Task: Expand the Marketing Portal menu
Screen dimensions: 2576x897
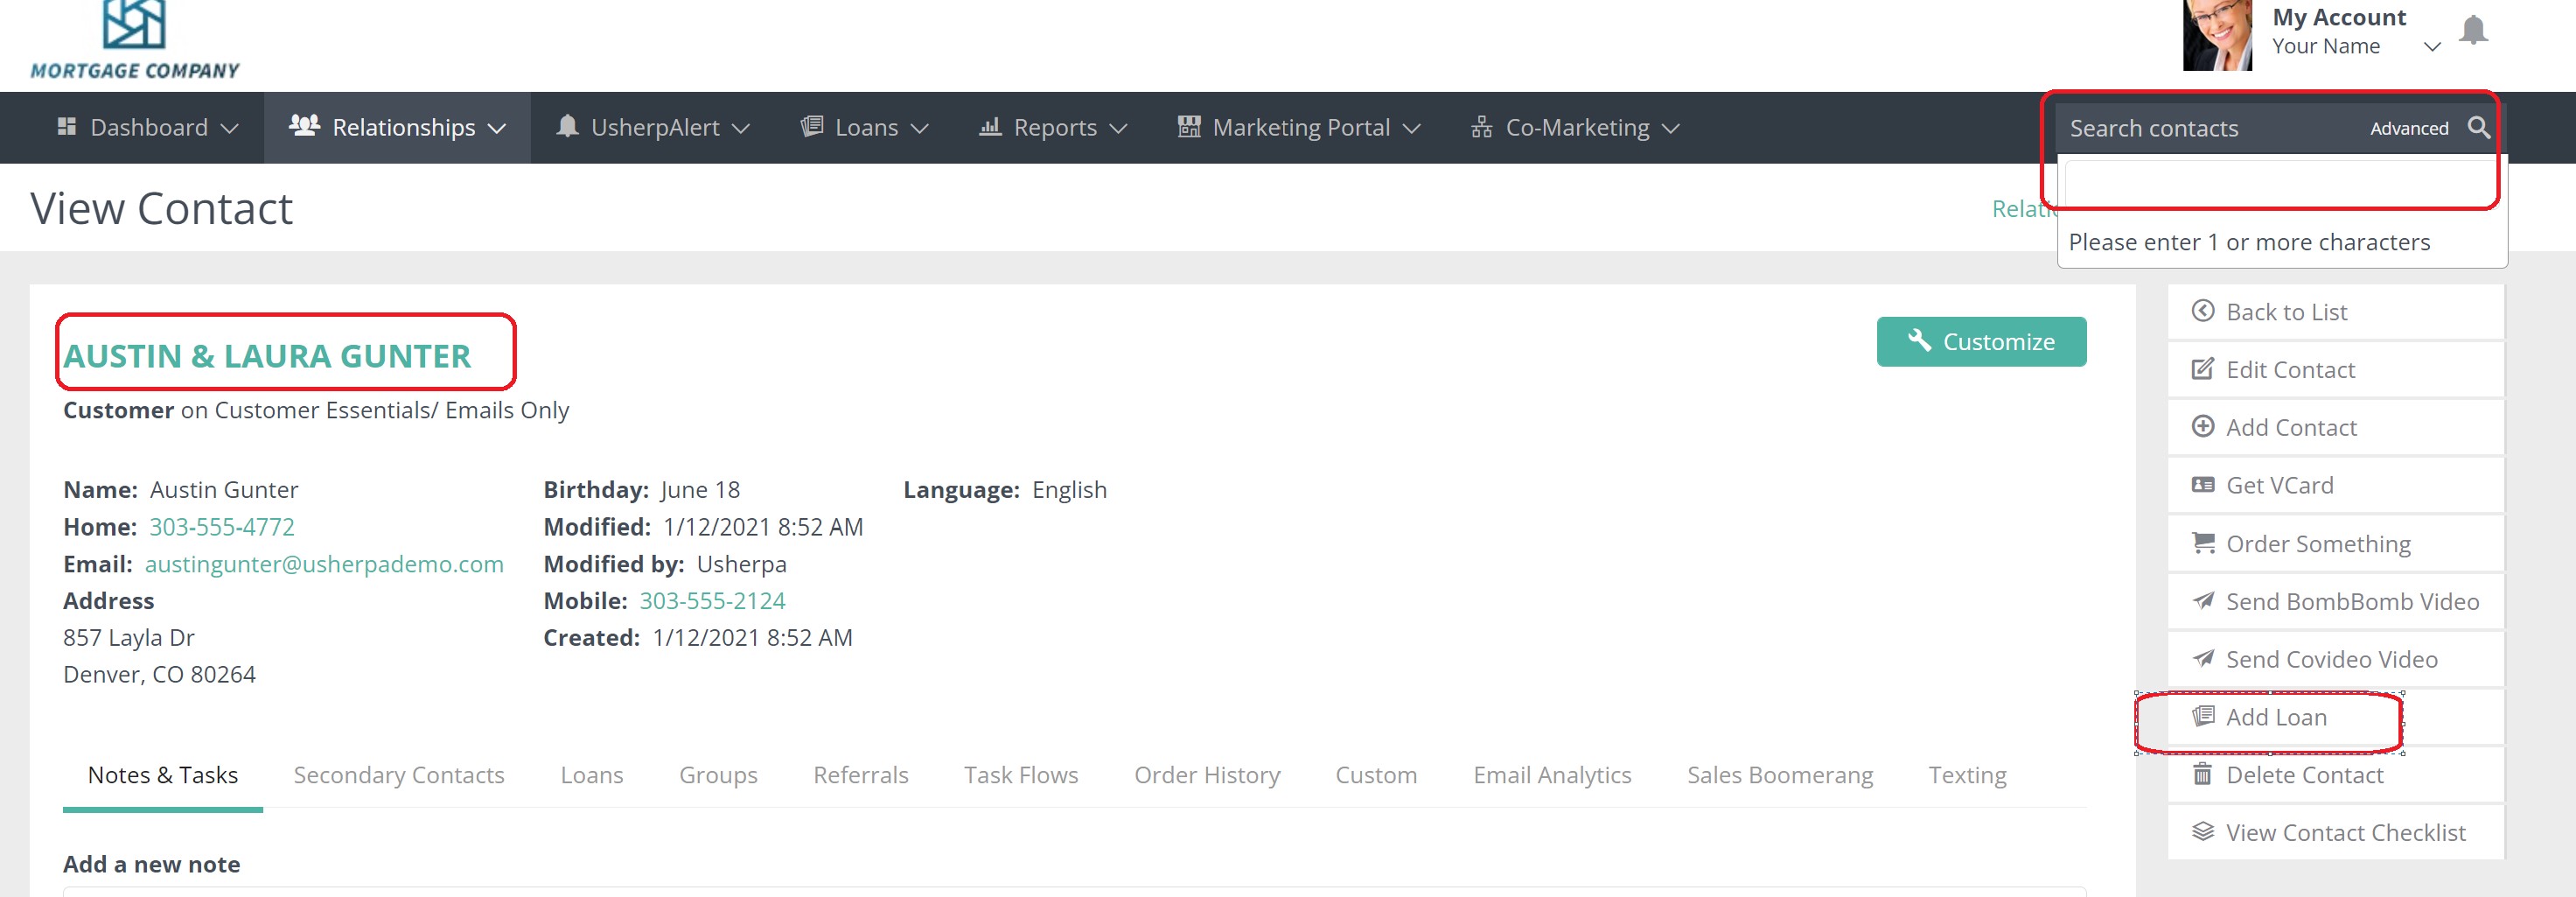Action: coord(1299,128)
